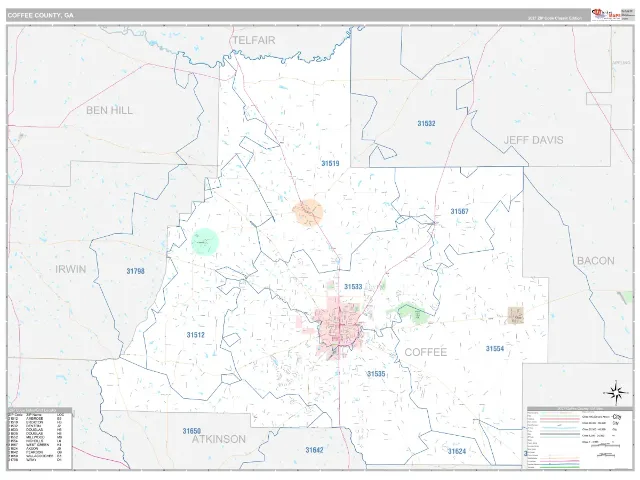Click the TELFAIR county label
Viewport: 640px width, 480px height.
point(254,40)
